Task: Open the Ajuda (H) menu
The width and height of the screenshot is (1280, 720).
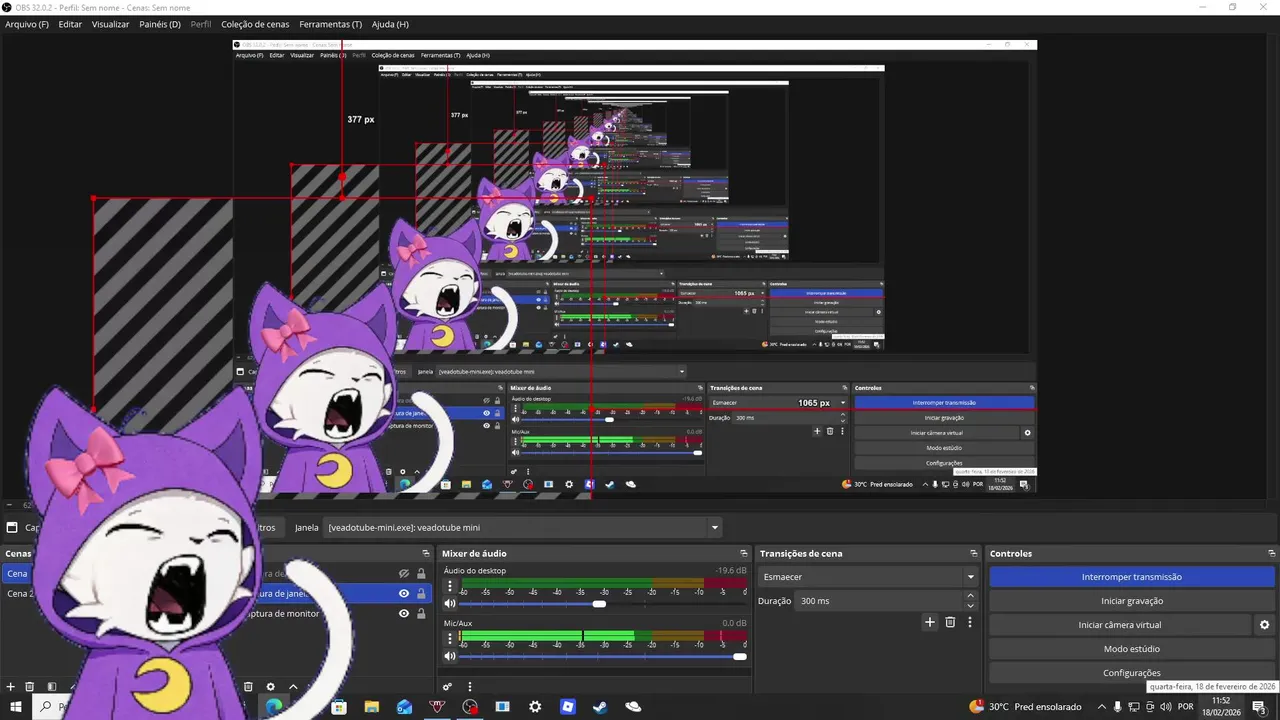Action: tap(390, 24)
